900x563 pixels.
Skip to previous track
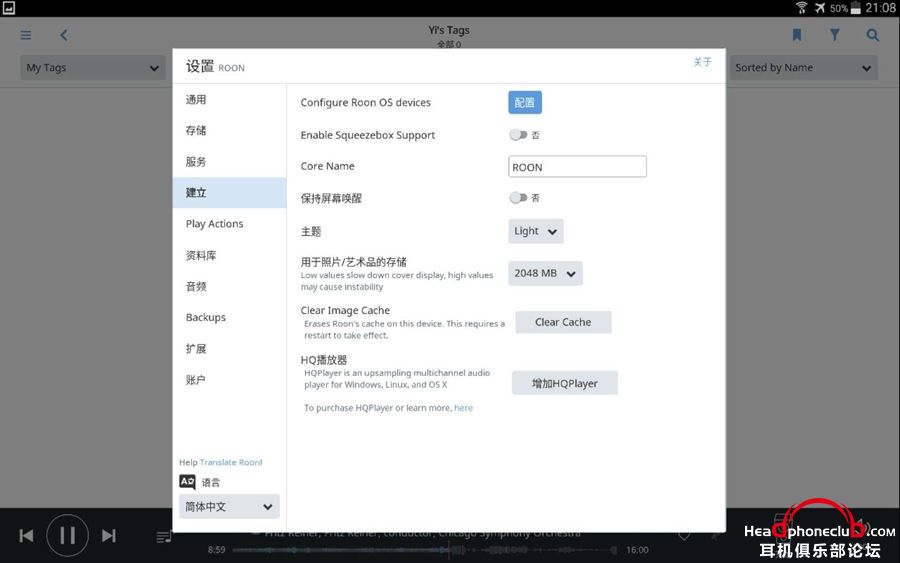[26, 535]
